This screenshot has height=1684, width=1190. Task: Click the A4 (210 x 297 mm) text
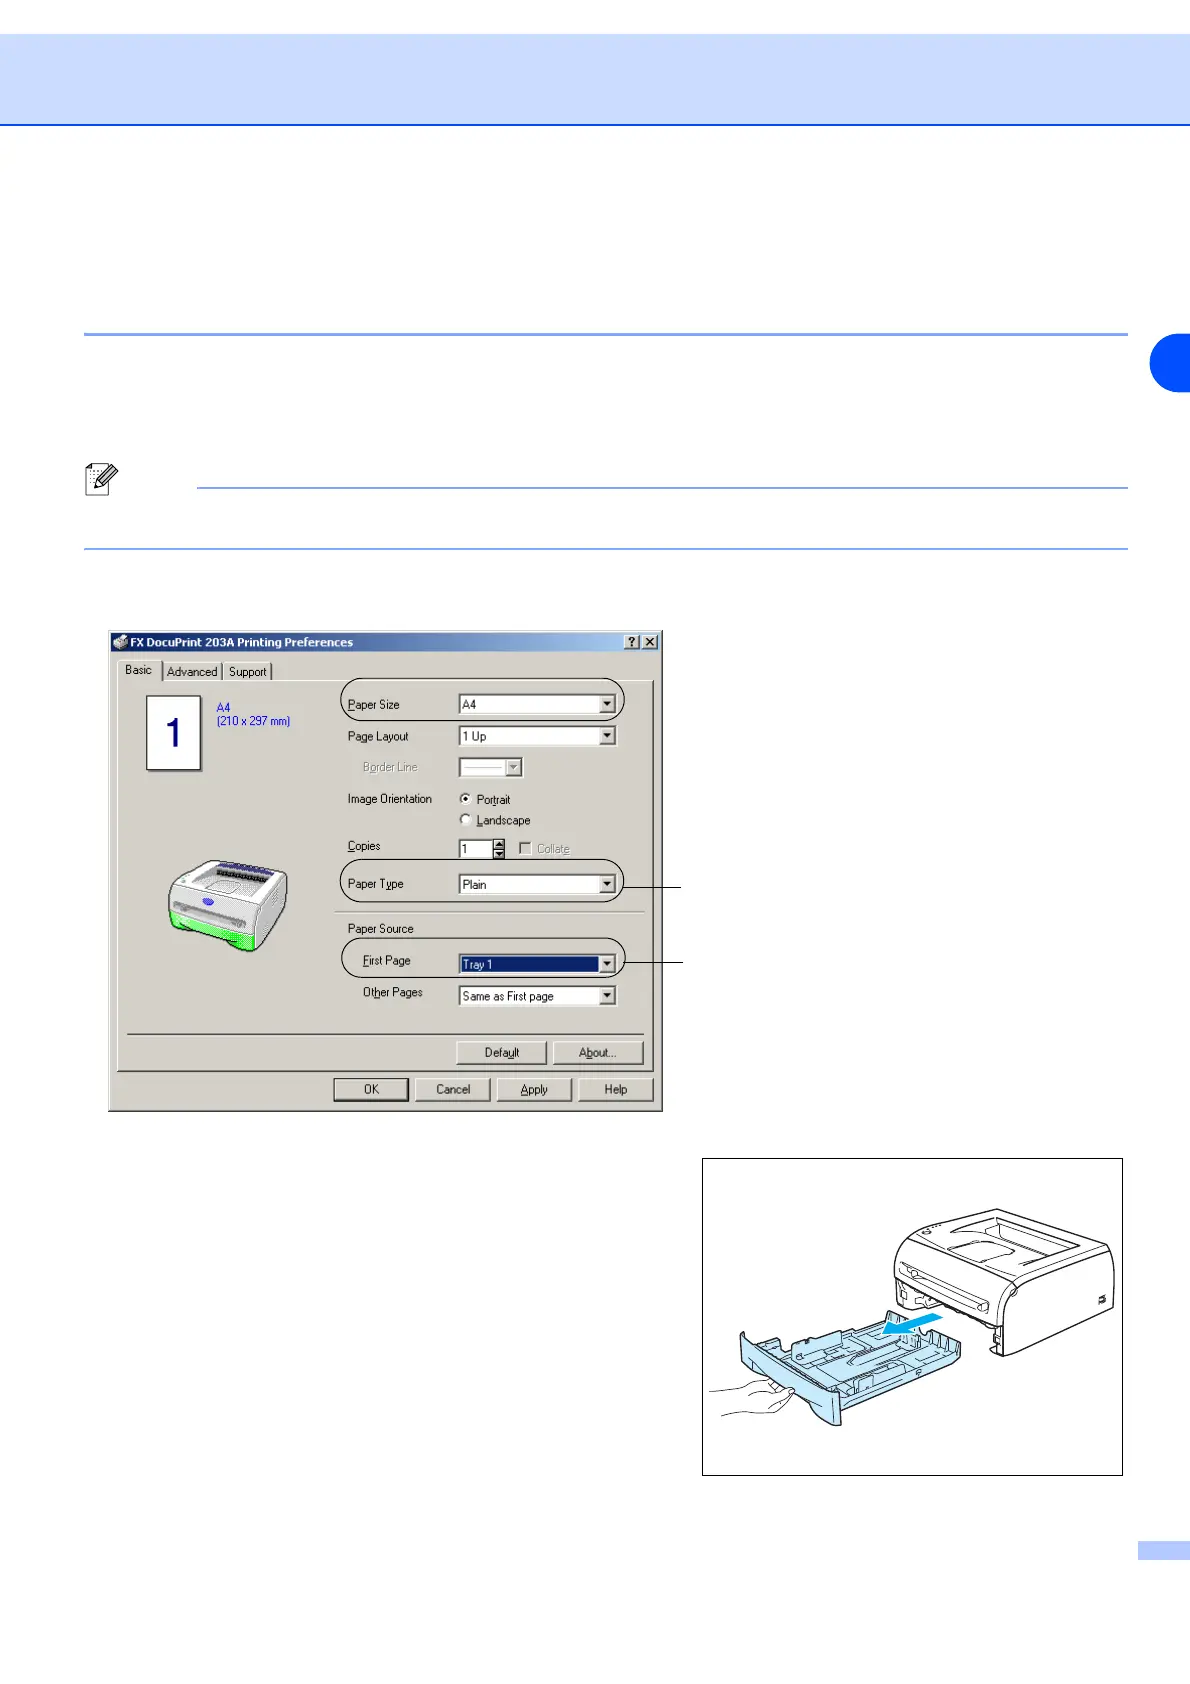(x=253, y=714)
